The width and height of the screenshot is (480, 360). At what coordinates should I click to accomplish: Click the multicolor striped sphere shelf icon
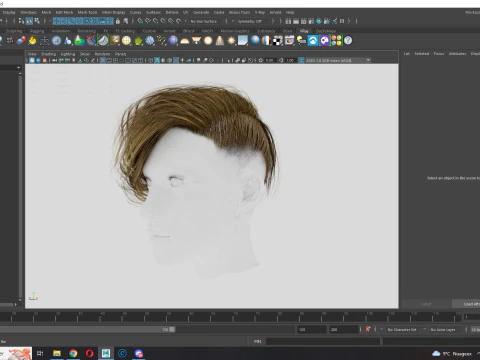pyautogui.click(x=266, y=41)
